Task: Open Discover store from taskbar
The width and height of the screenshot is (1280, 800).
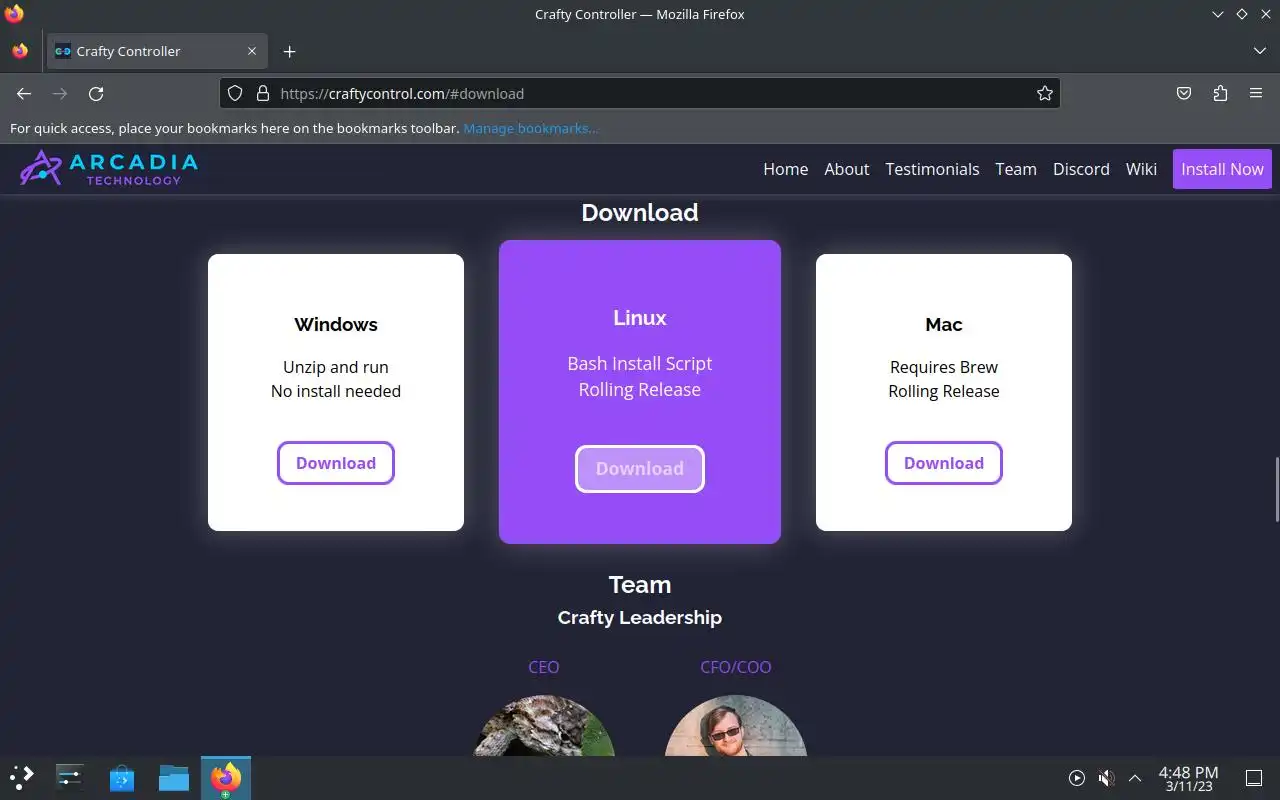Action: click(x=122, y=777)
